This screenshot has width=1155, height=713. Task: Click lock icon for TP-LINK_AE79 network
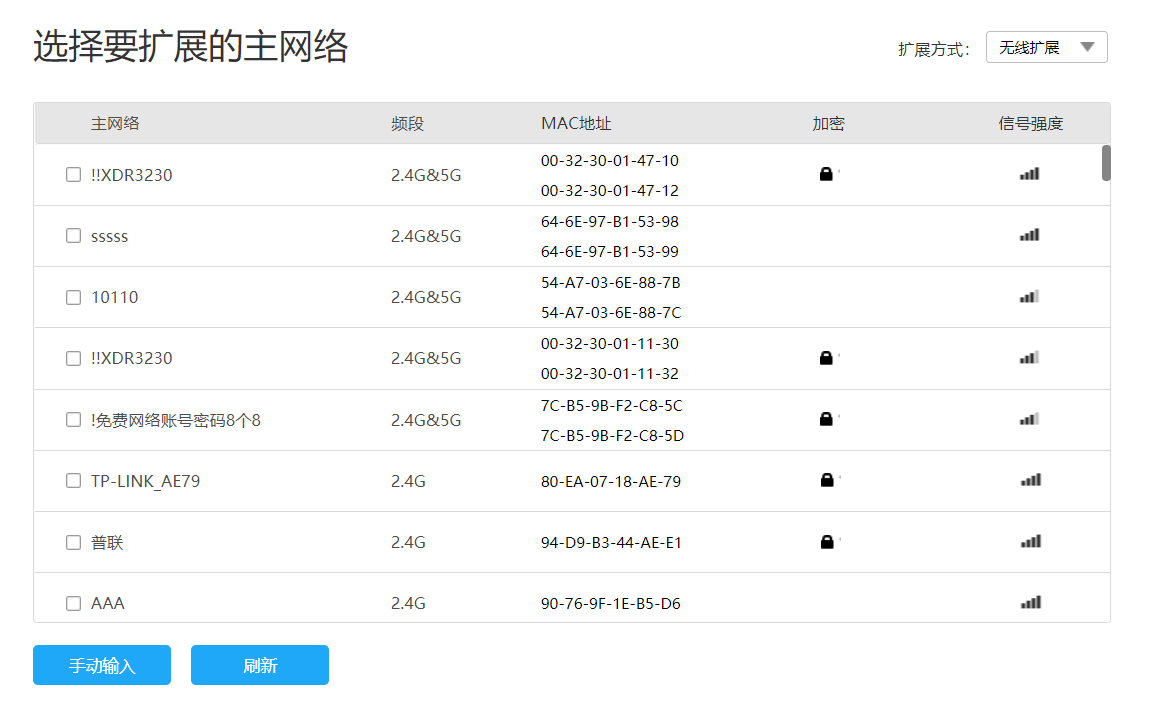click(x=826, y=481)
